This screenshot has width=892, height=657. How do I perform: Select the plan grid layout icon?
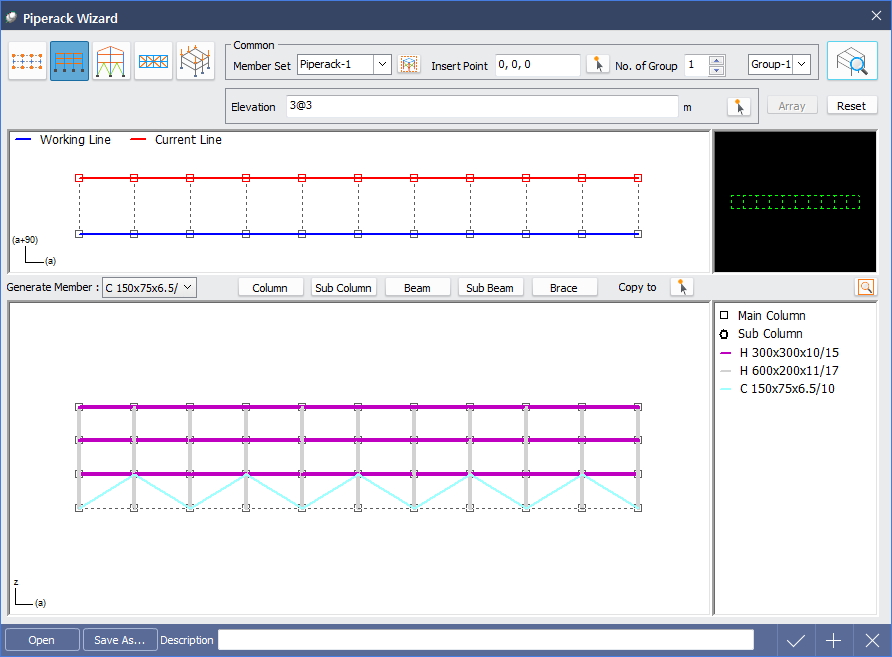27,61
